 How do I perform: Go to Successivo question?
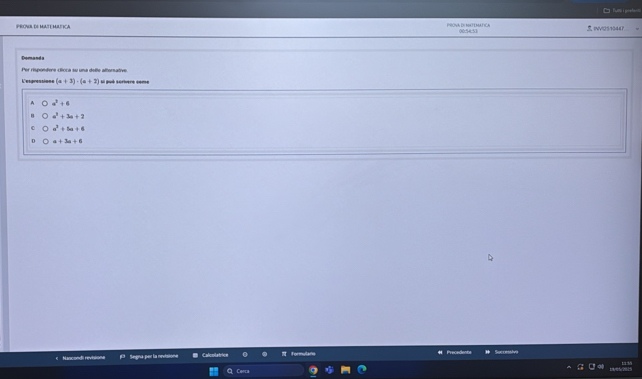(x=502, y=352)
